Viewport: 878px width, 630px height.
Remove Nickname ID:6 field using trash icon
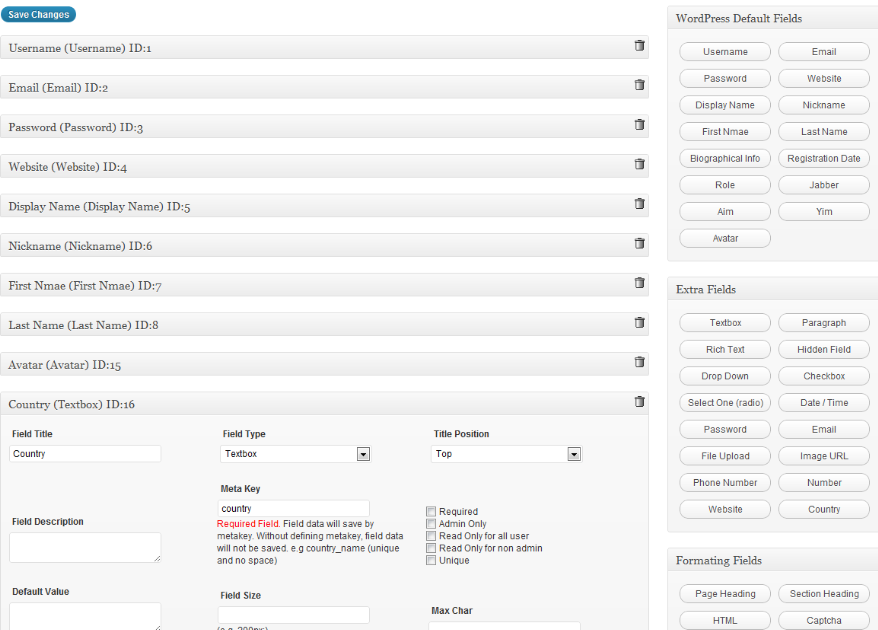tap(639, 243)
